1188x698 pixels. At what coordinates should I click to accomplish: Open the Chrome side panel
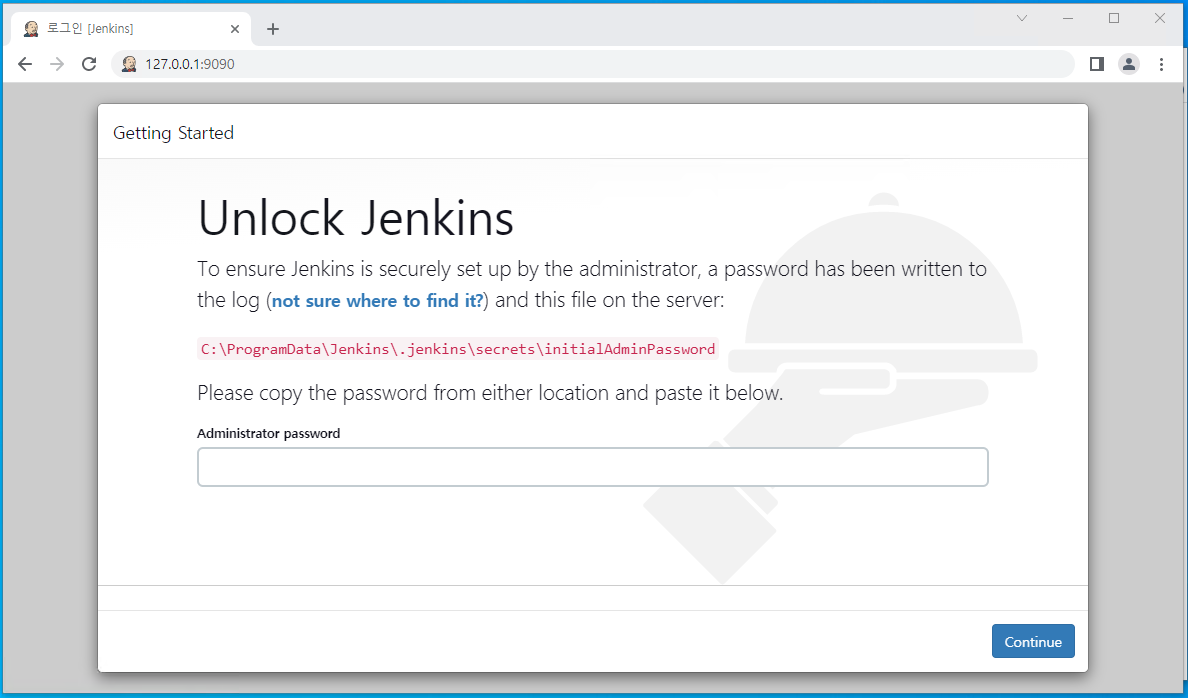point(1096,64)
